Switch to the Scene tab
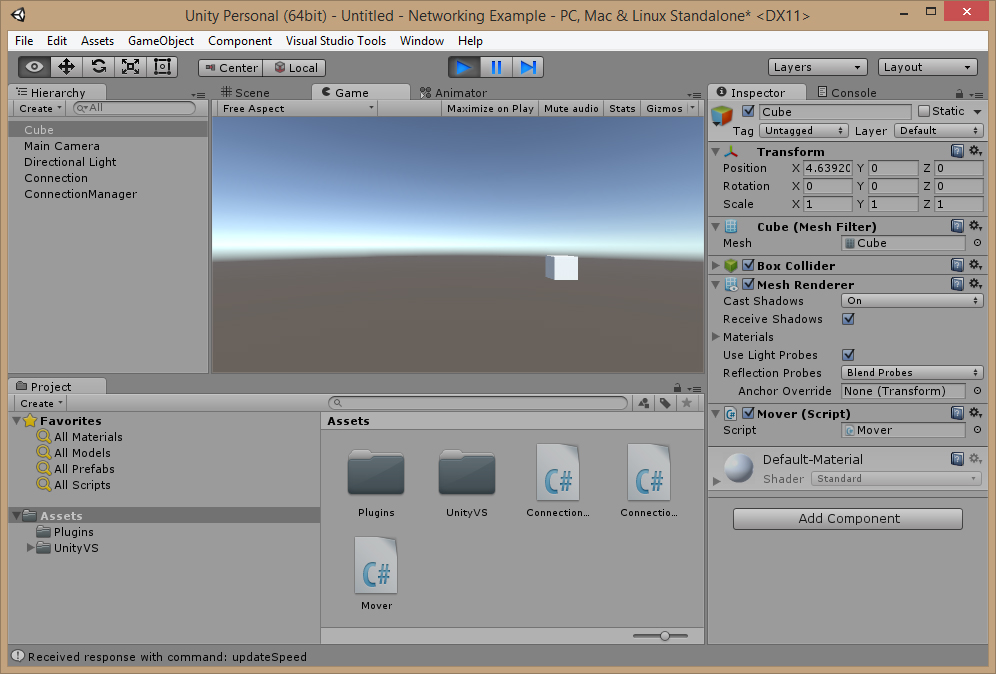Viewport: 996px width, 674px height. (x=245, y=93)
